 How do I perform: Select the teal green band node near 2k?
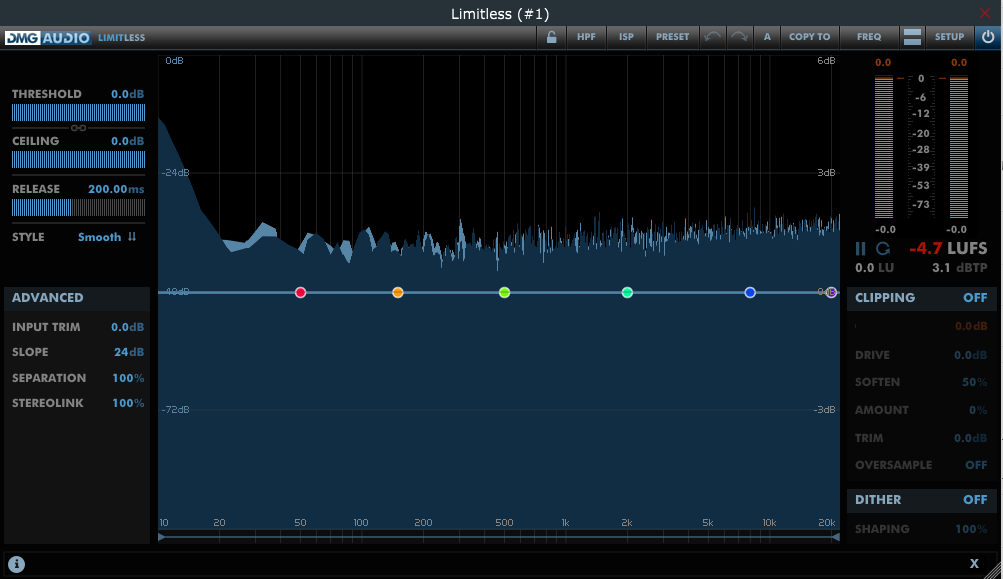point(628,292)
